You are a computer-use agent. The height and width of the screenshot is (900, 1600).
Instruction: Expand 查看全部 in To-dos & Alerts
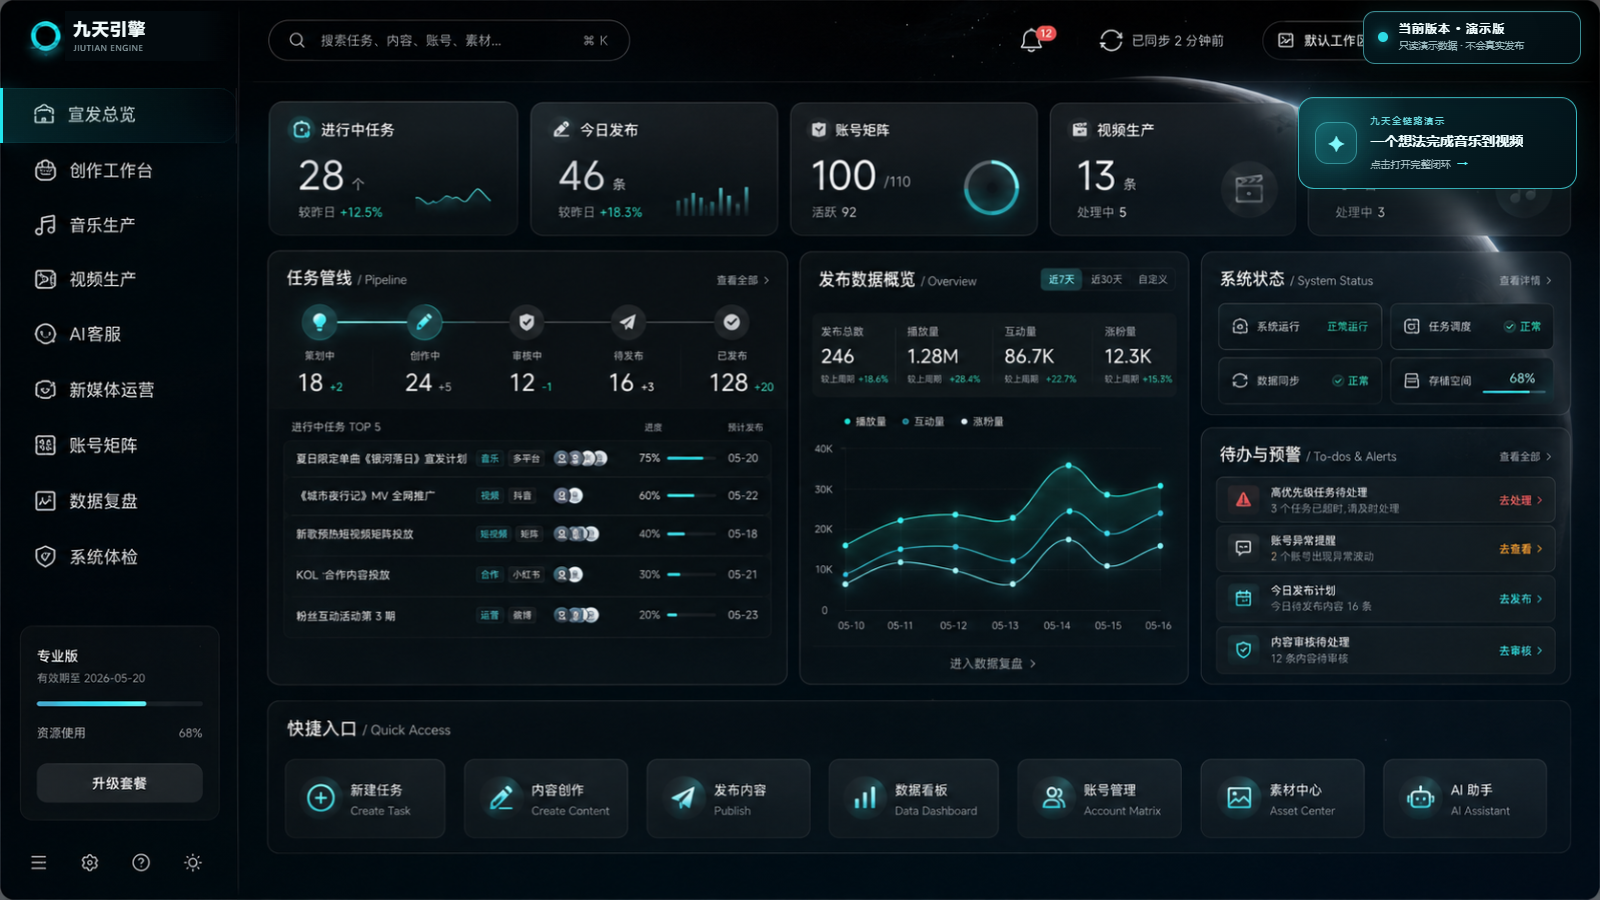[1525, 457]
